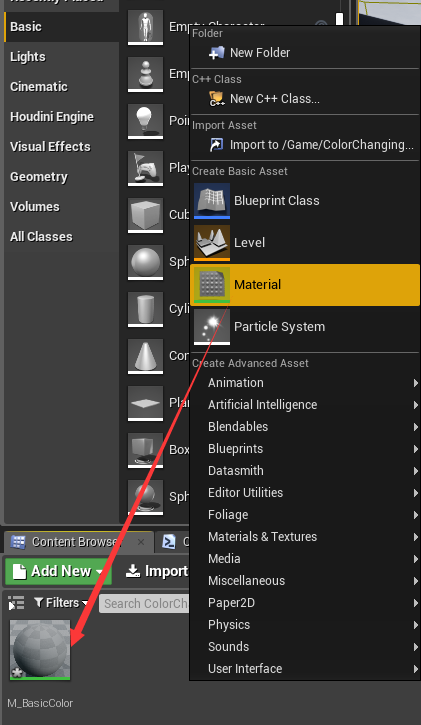Image resolution: width=421 pixels, height=725 pixels.
Task: Select the Particle System icon
Action: pos(212,327)
